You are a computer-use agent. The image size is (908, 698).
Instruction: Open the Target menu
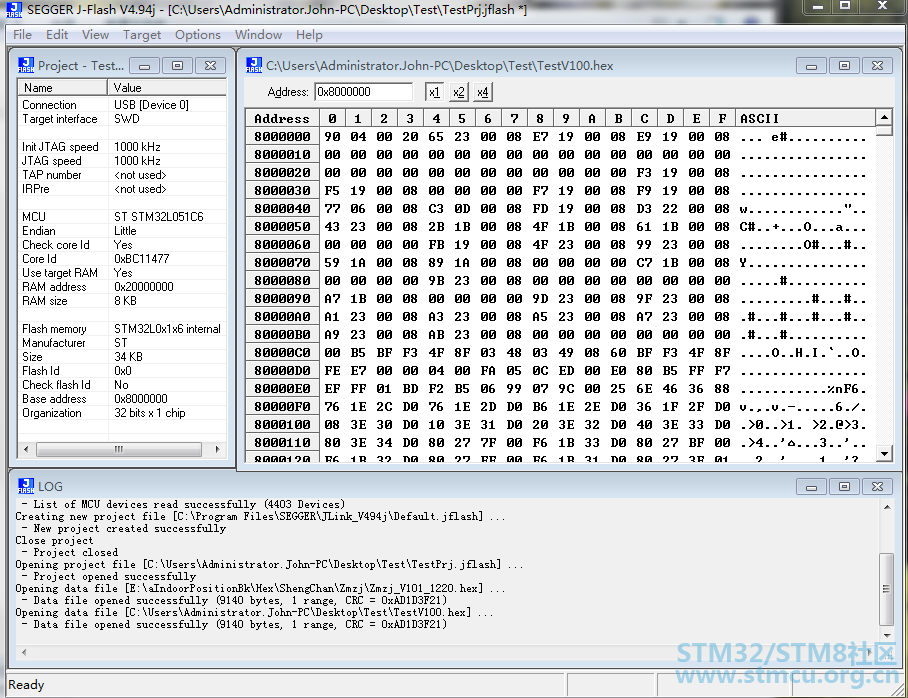click(142, 35)
